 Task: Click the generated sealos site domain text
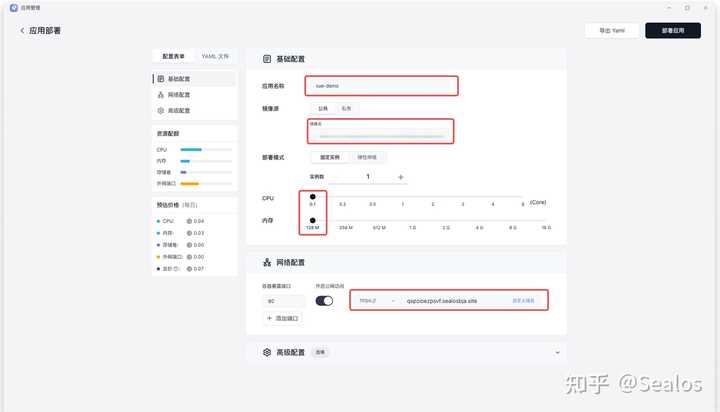coord(442,301)
